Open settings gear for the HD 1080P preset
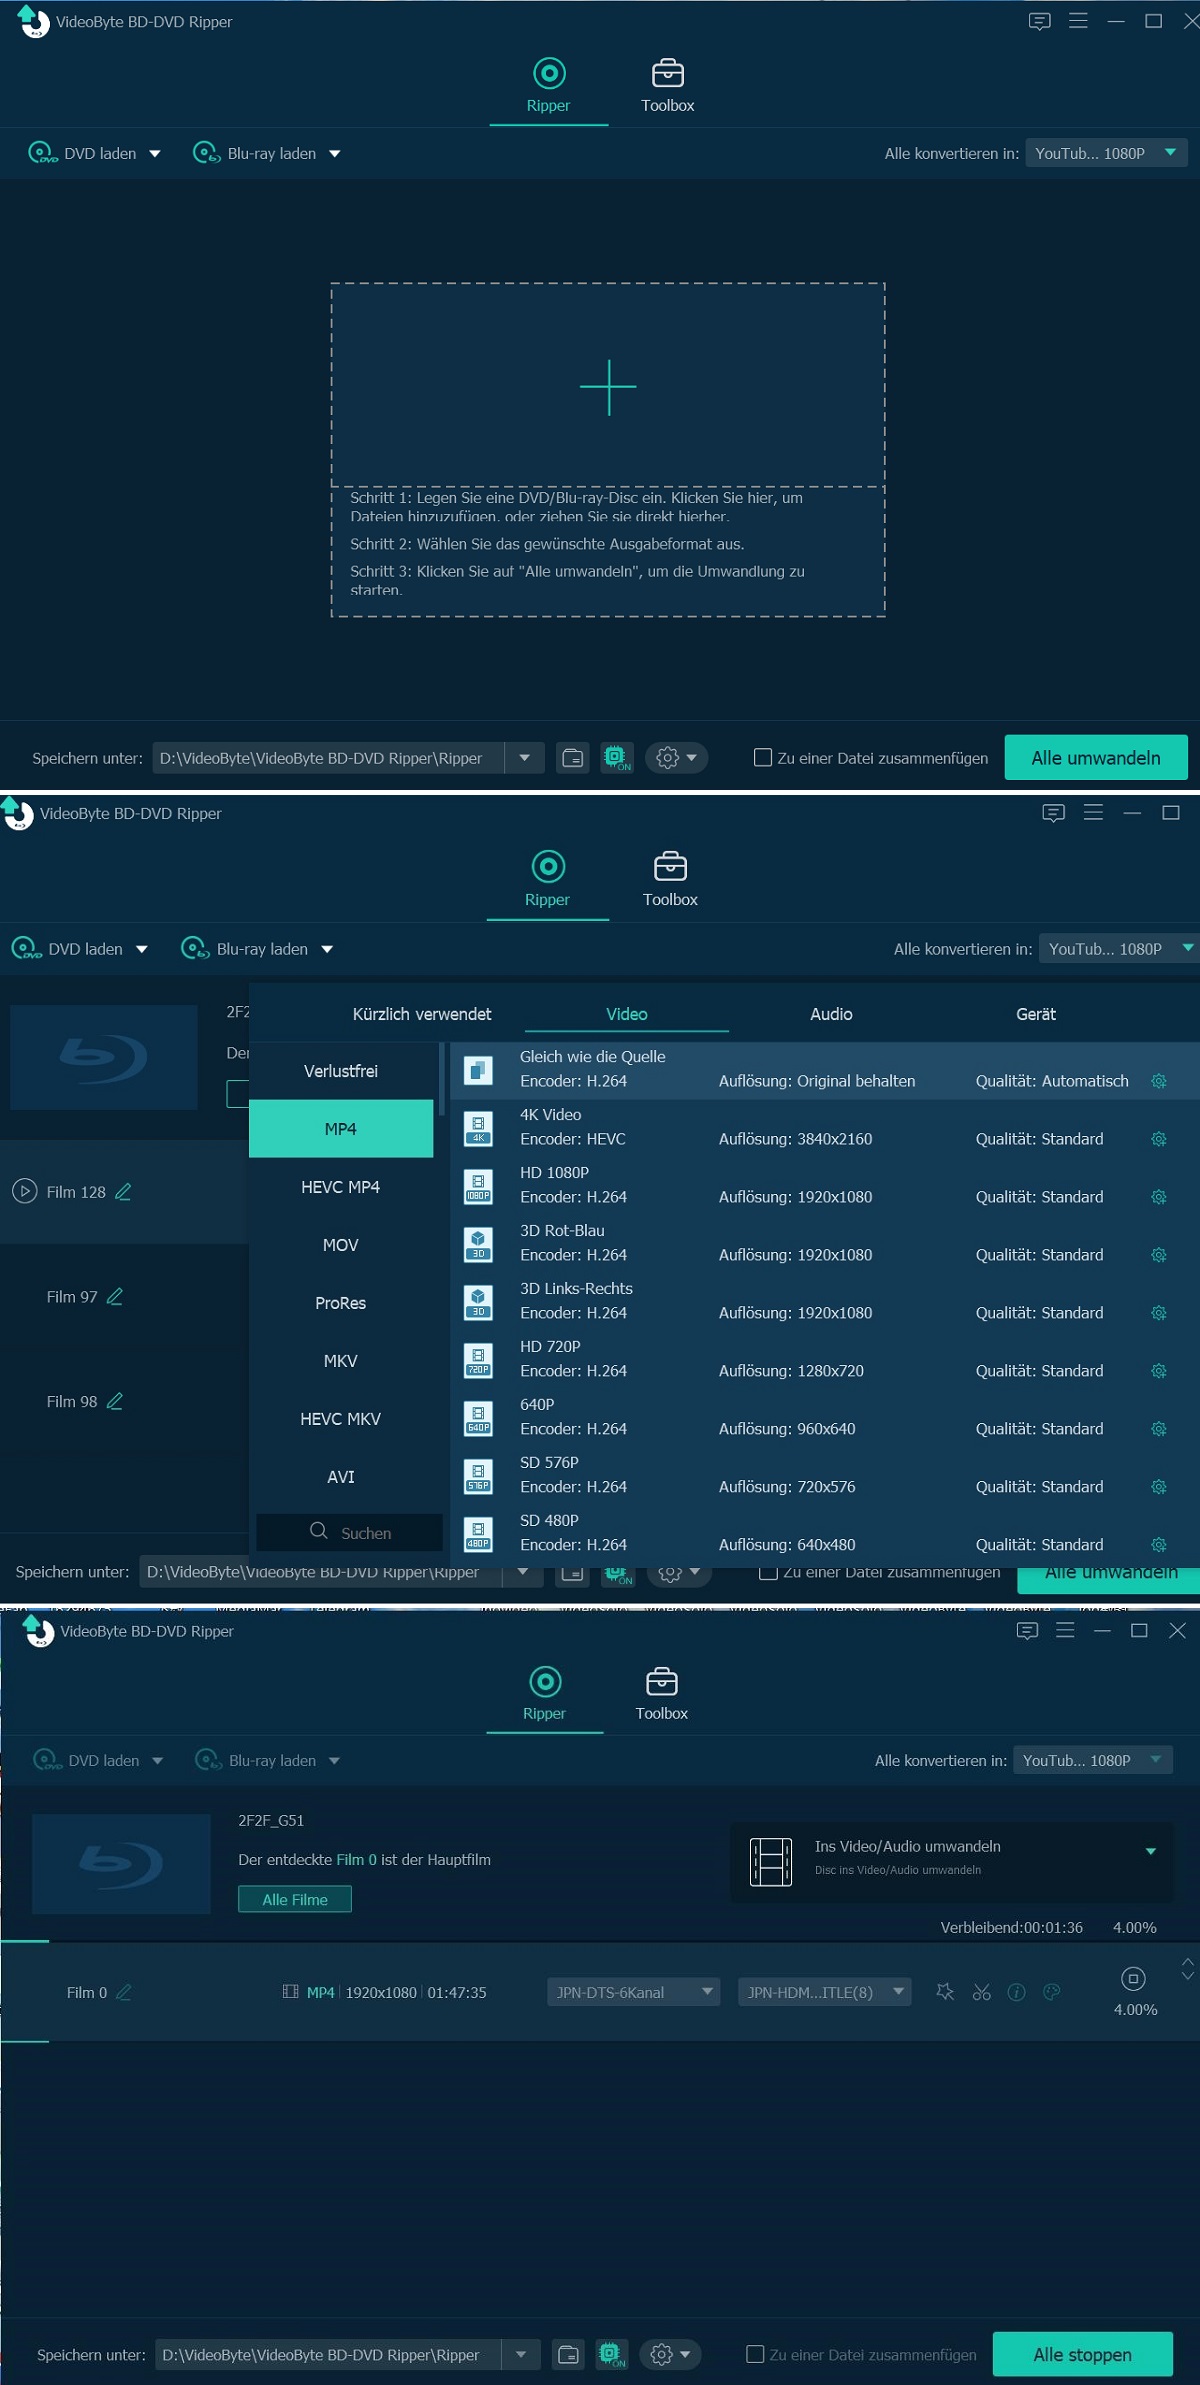The width and height of the screenshot is (1200, 2385). pos(1159,1197)
